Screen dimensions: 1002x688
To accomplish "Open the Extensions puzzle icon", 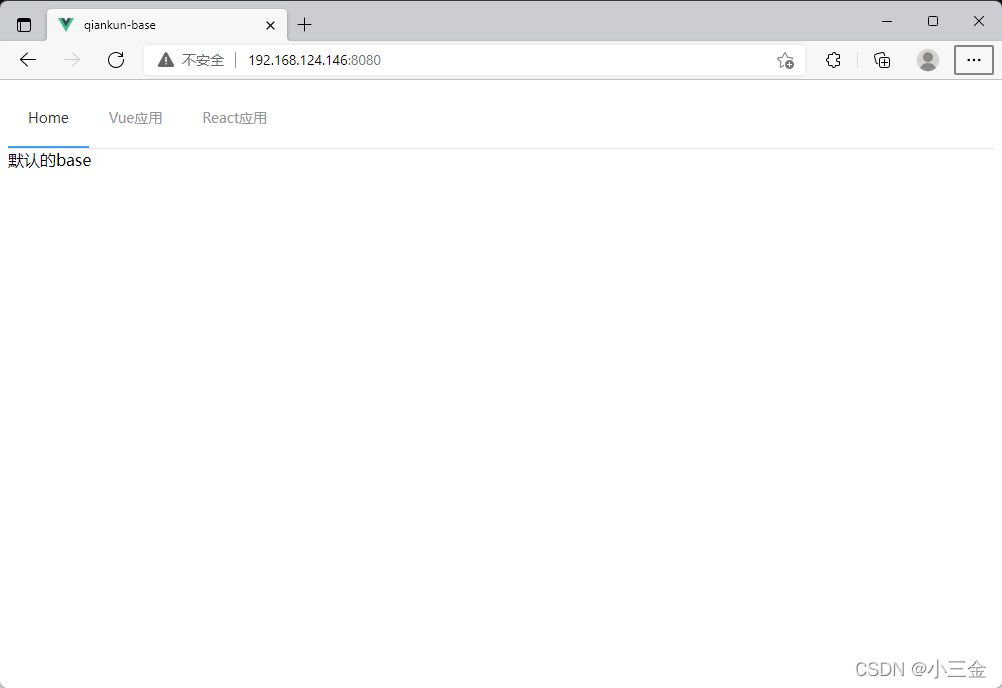I will (833, 60).
